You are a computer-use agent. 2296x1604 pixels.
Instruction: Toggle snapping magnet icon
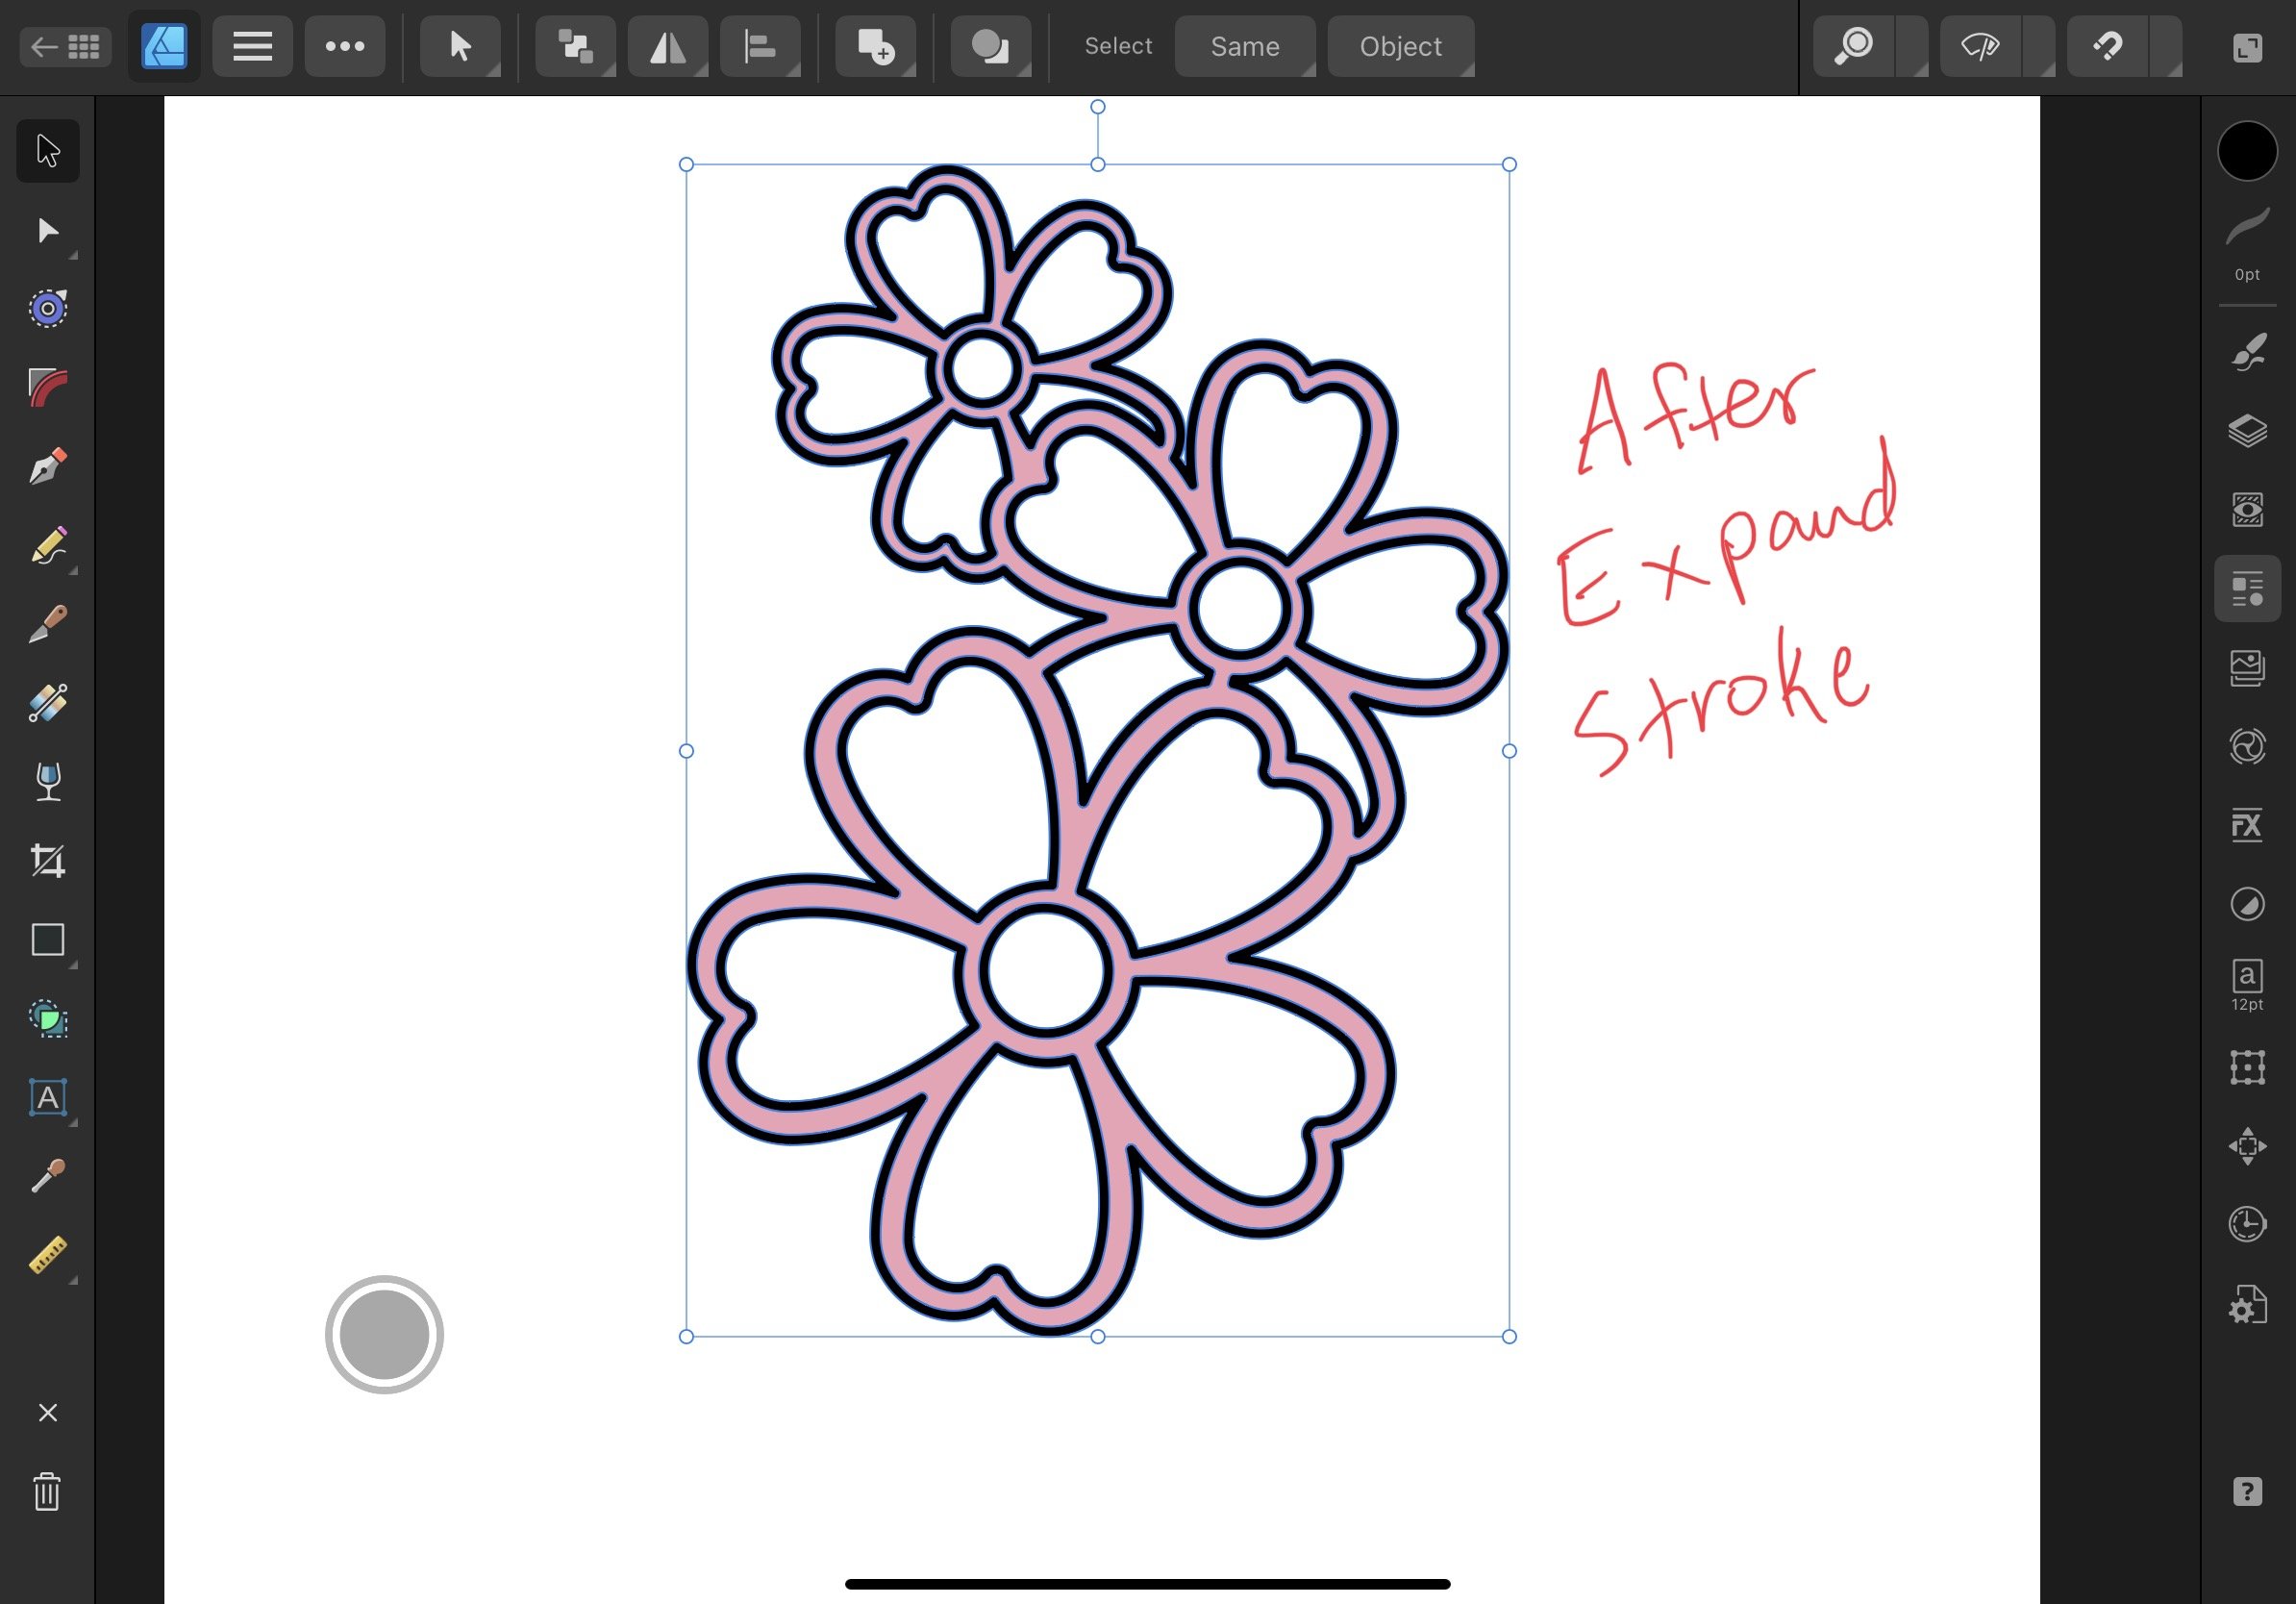pos(2107,46)
